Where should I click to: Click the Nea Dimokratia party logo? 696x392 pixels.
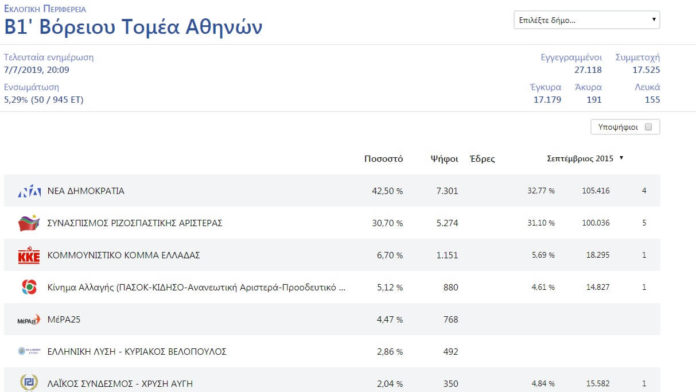pos(29,191)
